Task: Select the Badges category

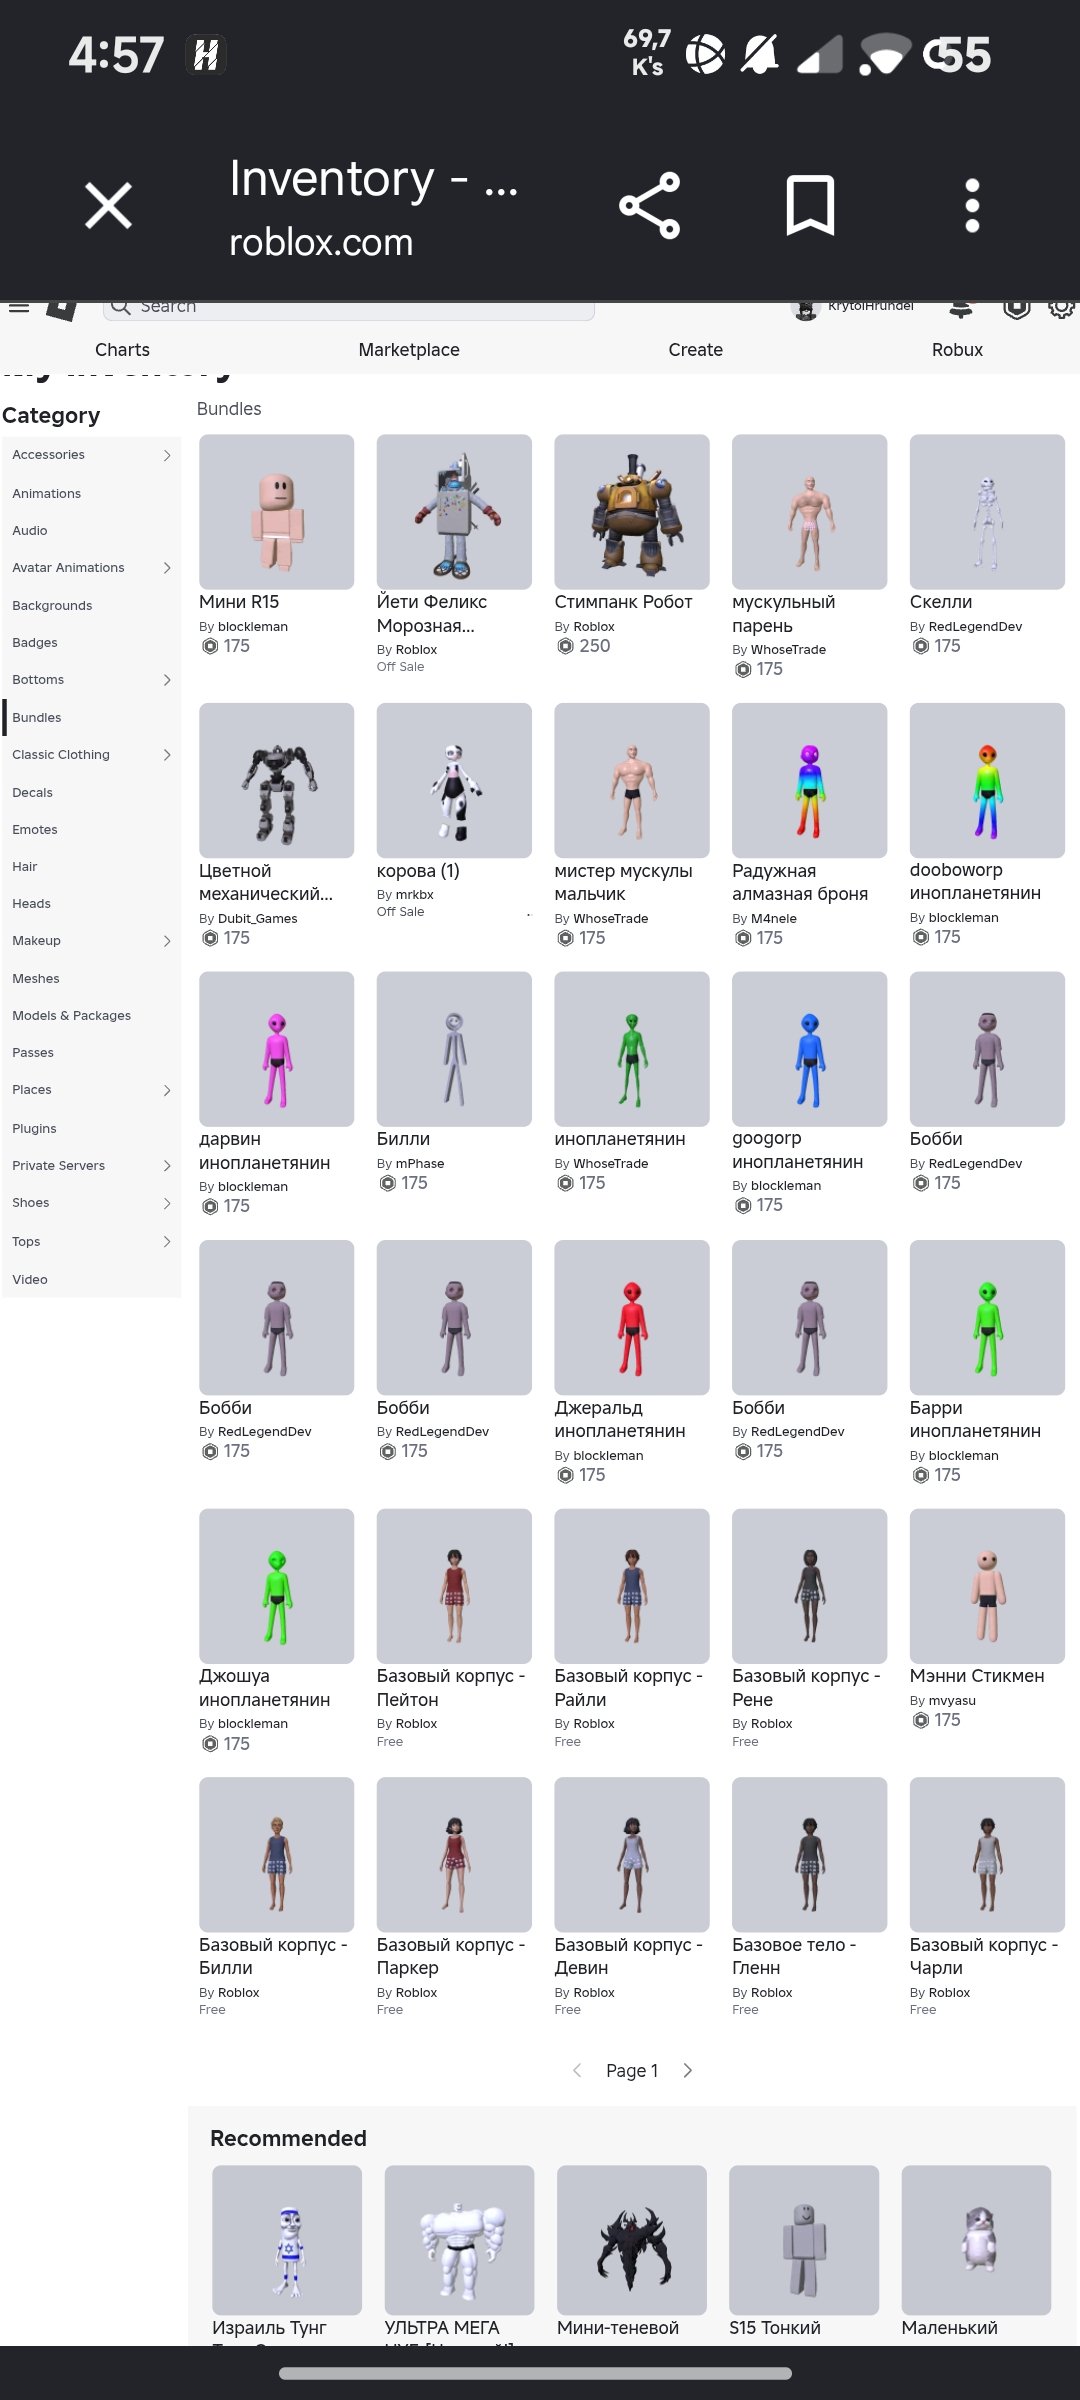Action: pos(35,643)
